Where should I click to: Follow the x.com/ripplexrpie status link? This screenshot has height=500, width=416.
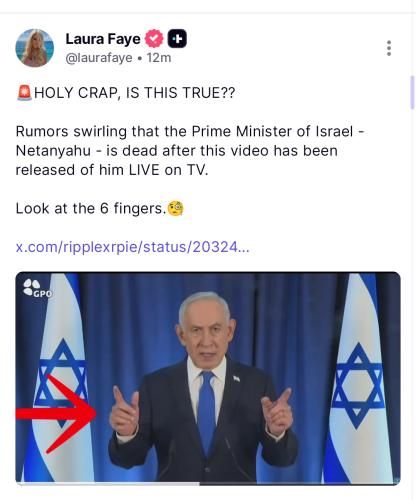point(132,247)
